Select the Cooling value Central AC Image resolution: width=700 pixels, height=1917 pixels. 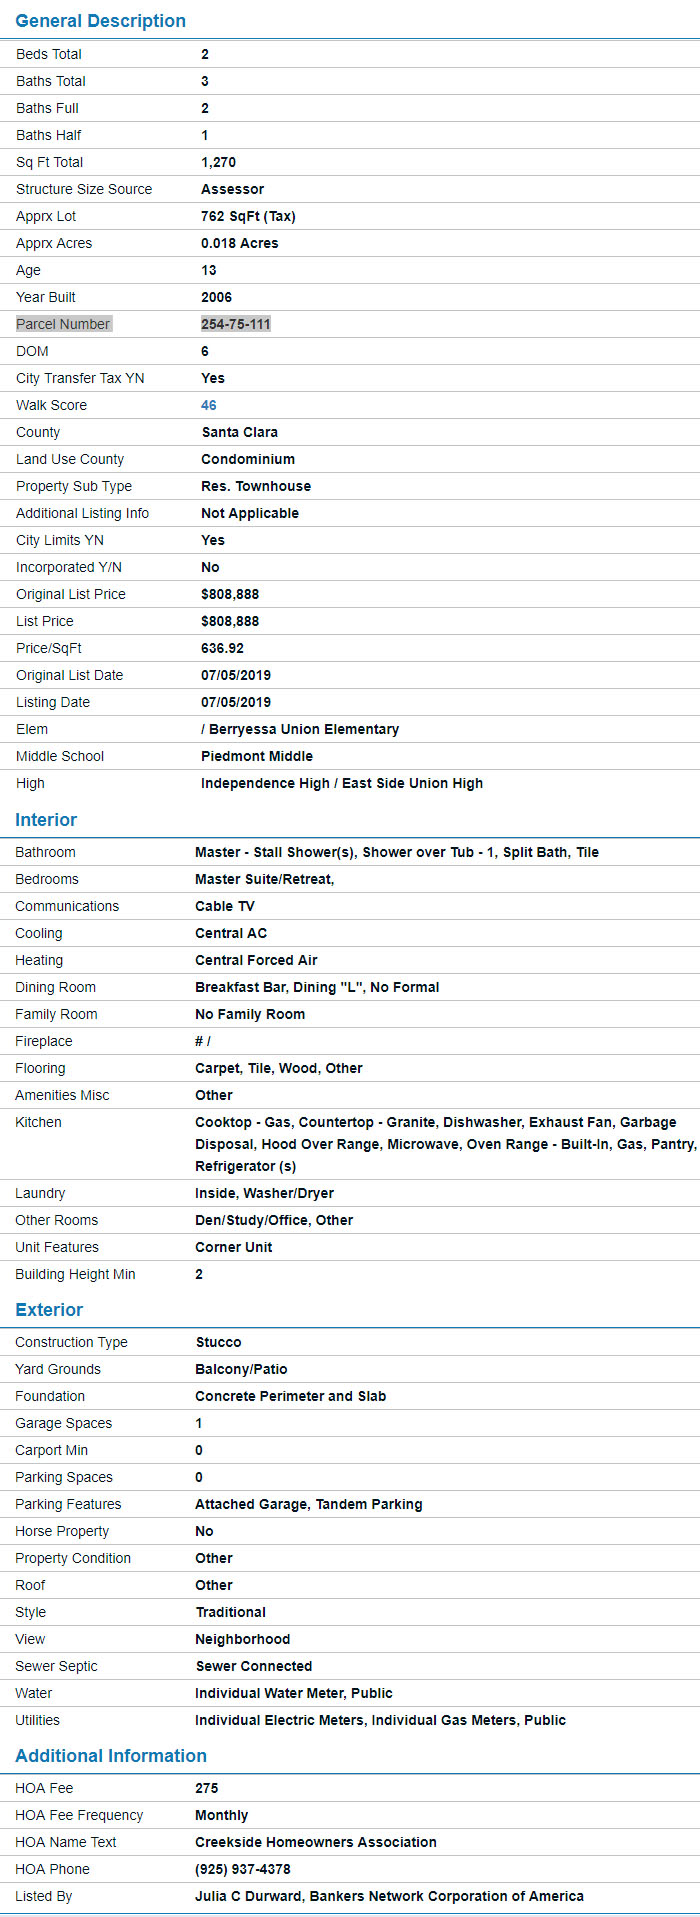click(x=231, y=933)
